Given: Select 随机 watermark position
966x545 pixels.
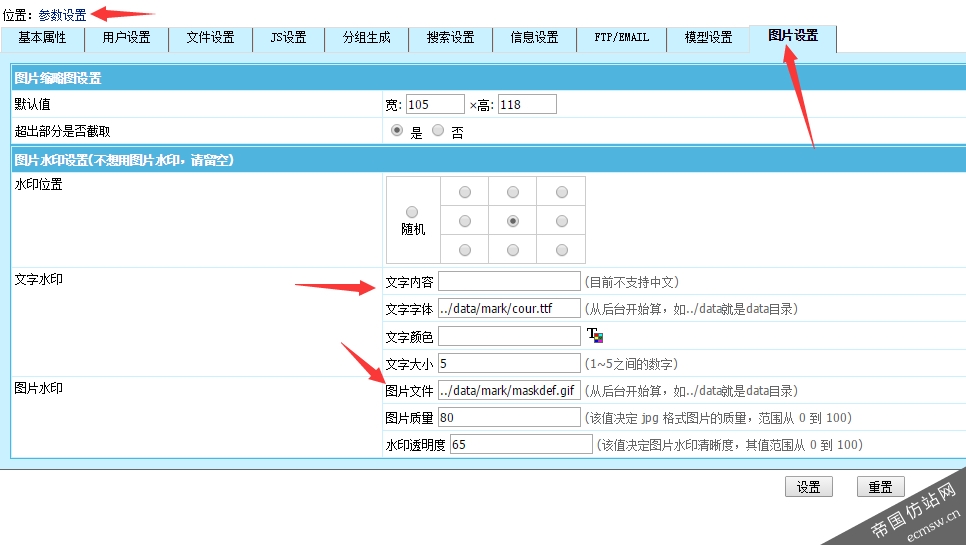Looking at the screenshot, I should (x=412, y=212).
